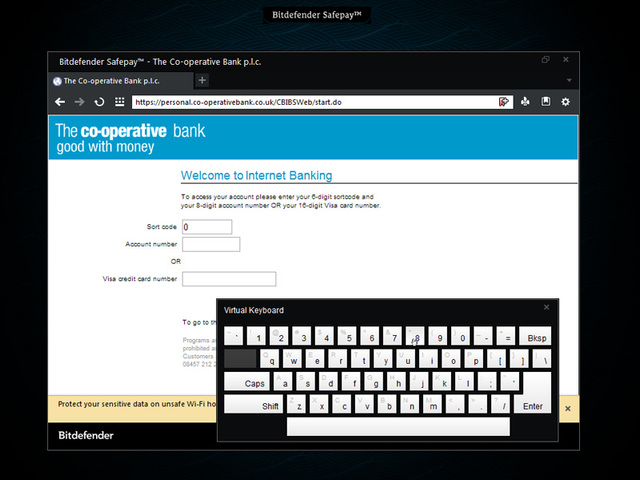Toggle the Shift key on the virtual keyboard
The width and height of the screenshot is (640, 480).
[x=253, y=404]
